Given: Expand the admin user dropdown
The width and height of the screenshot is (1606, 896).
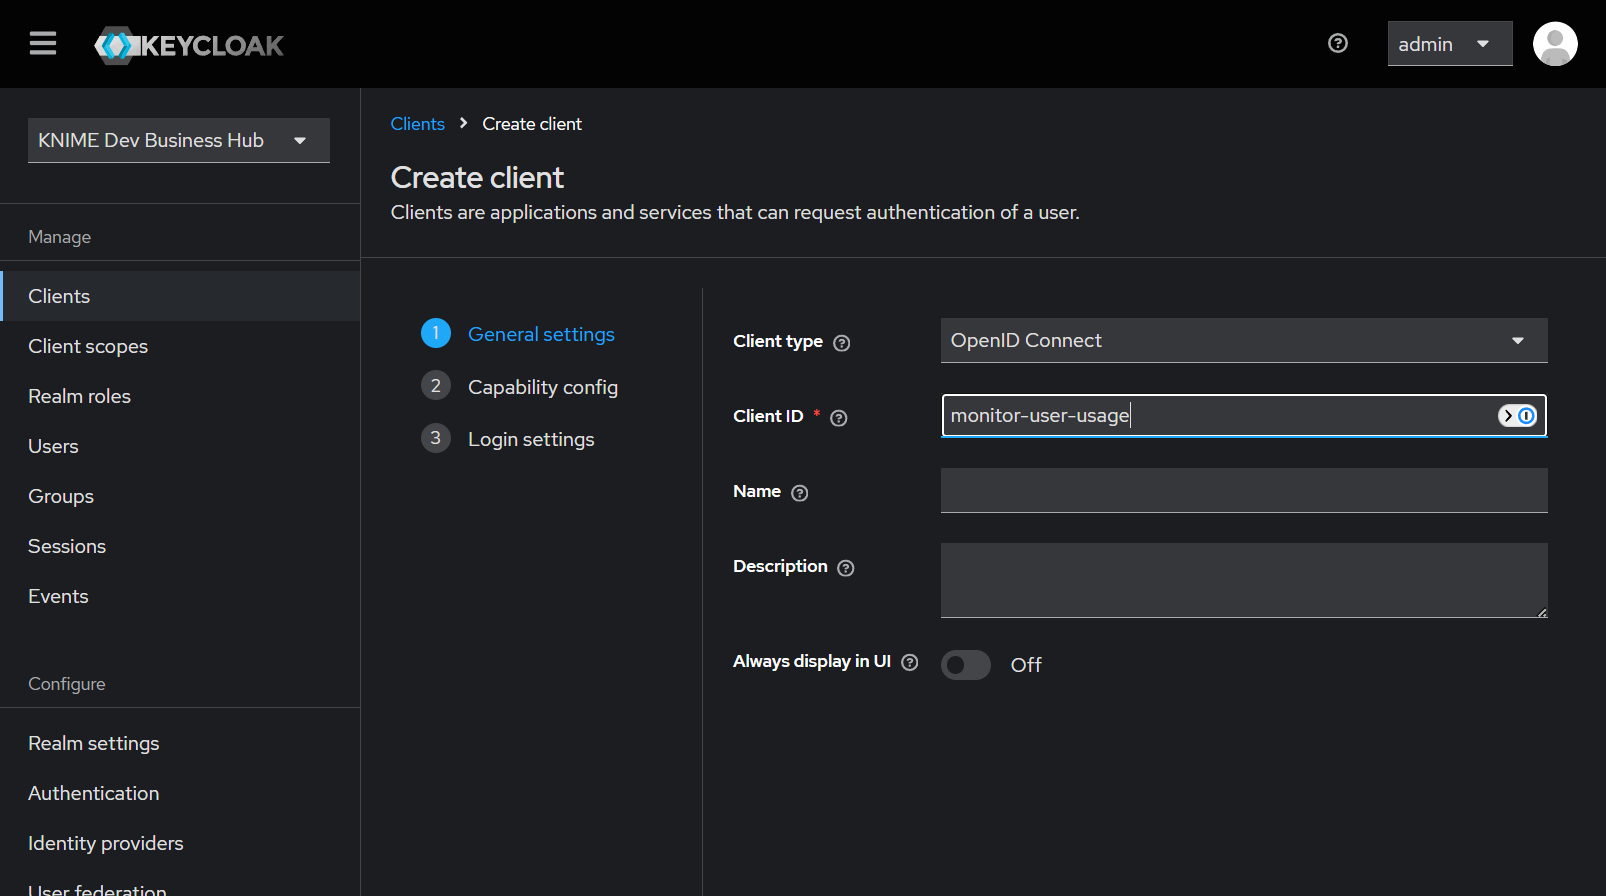Looking at the screenshot, I should click(1449, 44).
